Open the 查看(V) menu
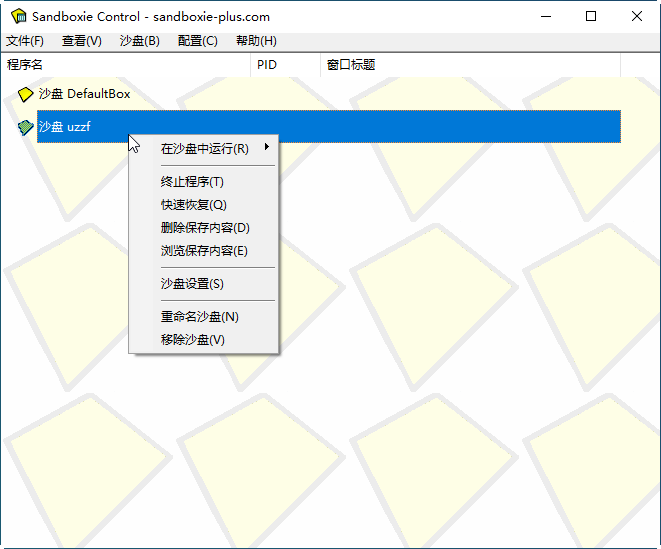This screenshot has width=661, height=549. (x=82, y=41)
